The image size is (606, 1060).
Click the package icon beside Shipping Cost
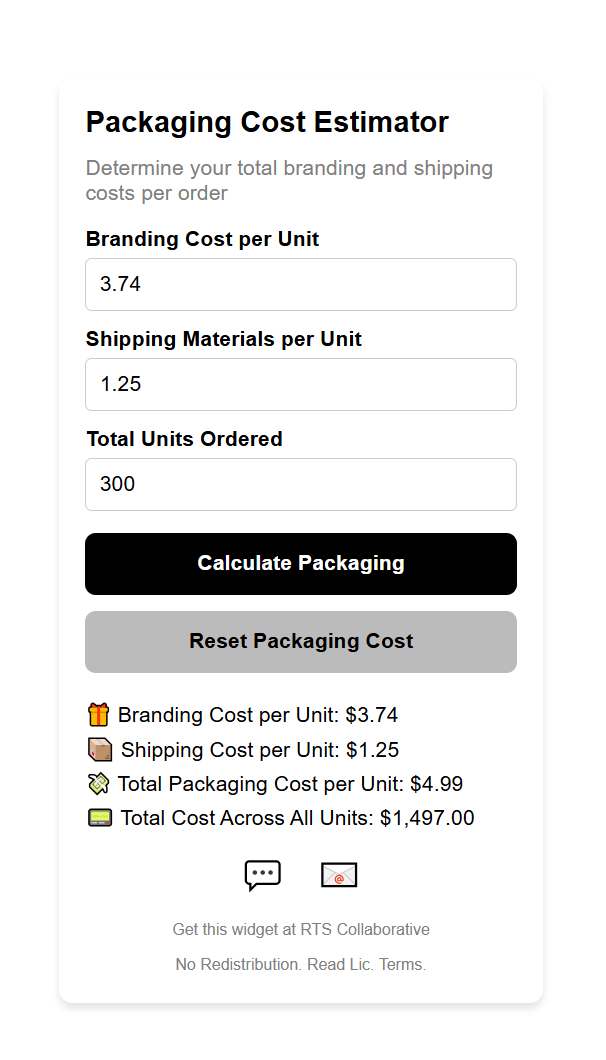tap(97, 749)
